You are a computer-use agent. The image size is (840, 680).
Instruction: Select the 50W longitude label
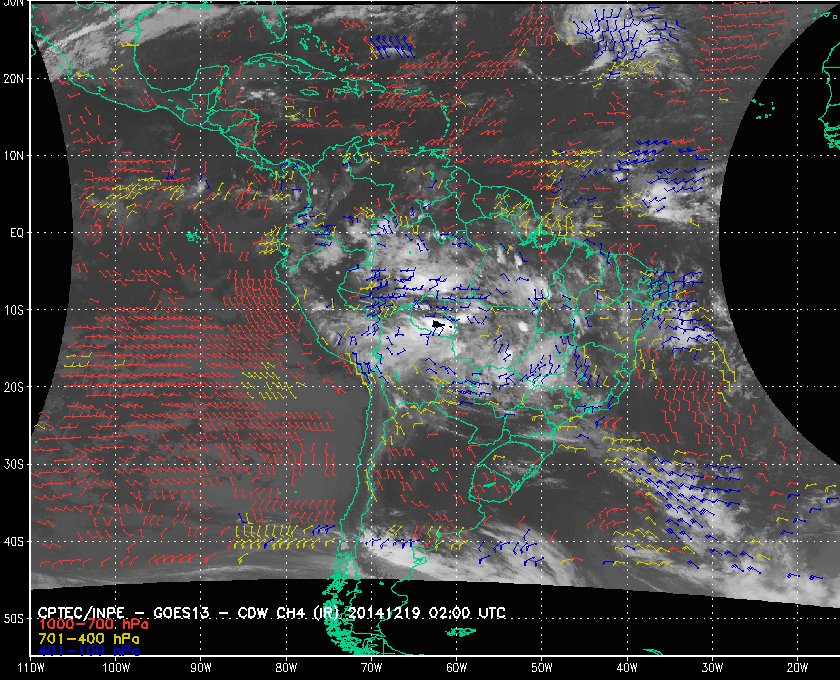[x=542, y=668]
